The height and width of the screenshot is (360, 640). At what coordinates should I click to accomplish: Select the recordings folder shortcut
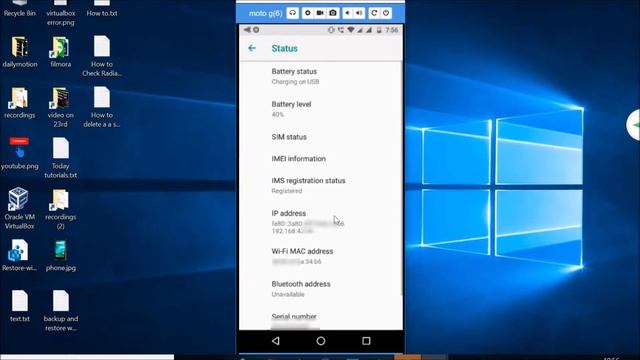20,103
